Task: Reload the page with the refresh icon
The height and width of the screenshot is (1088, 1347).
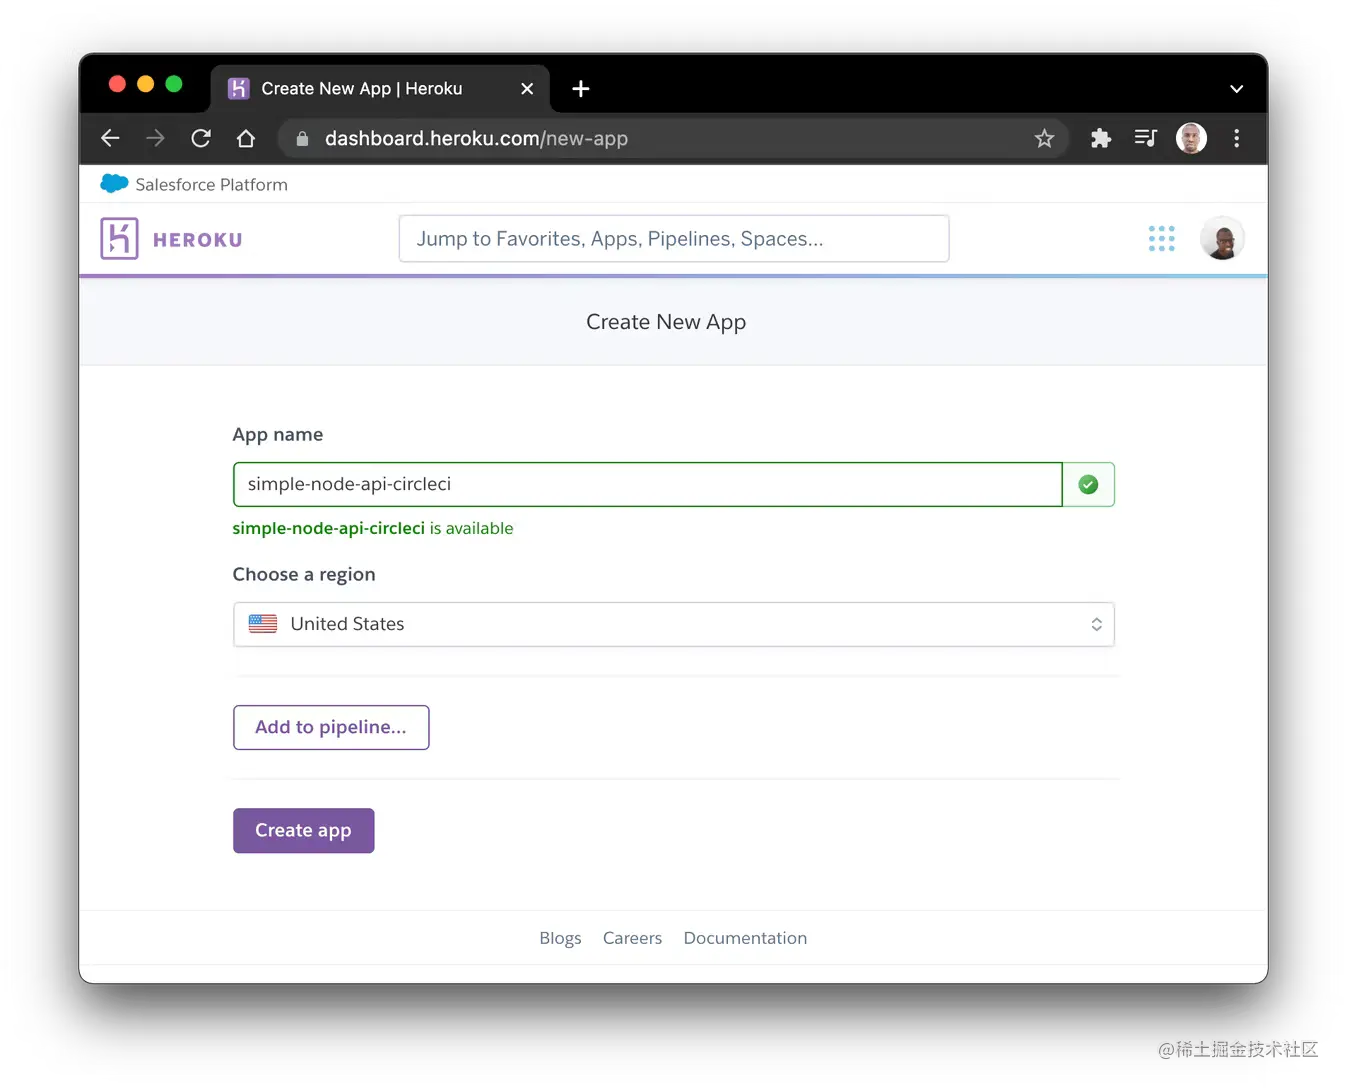Action: coord(201,138)
